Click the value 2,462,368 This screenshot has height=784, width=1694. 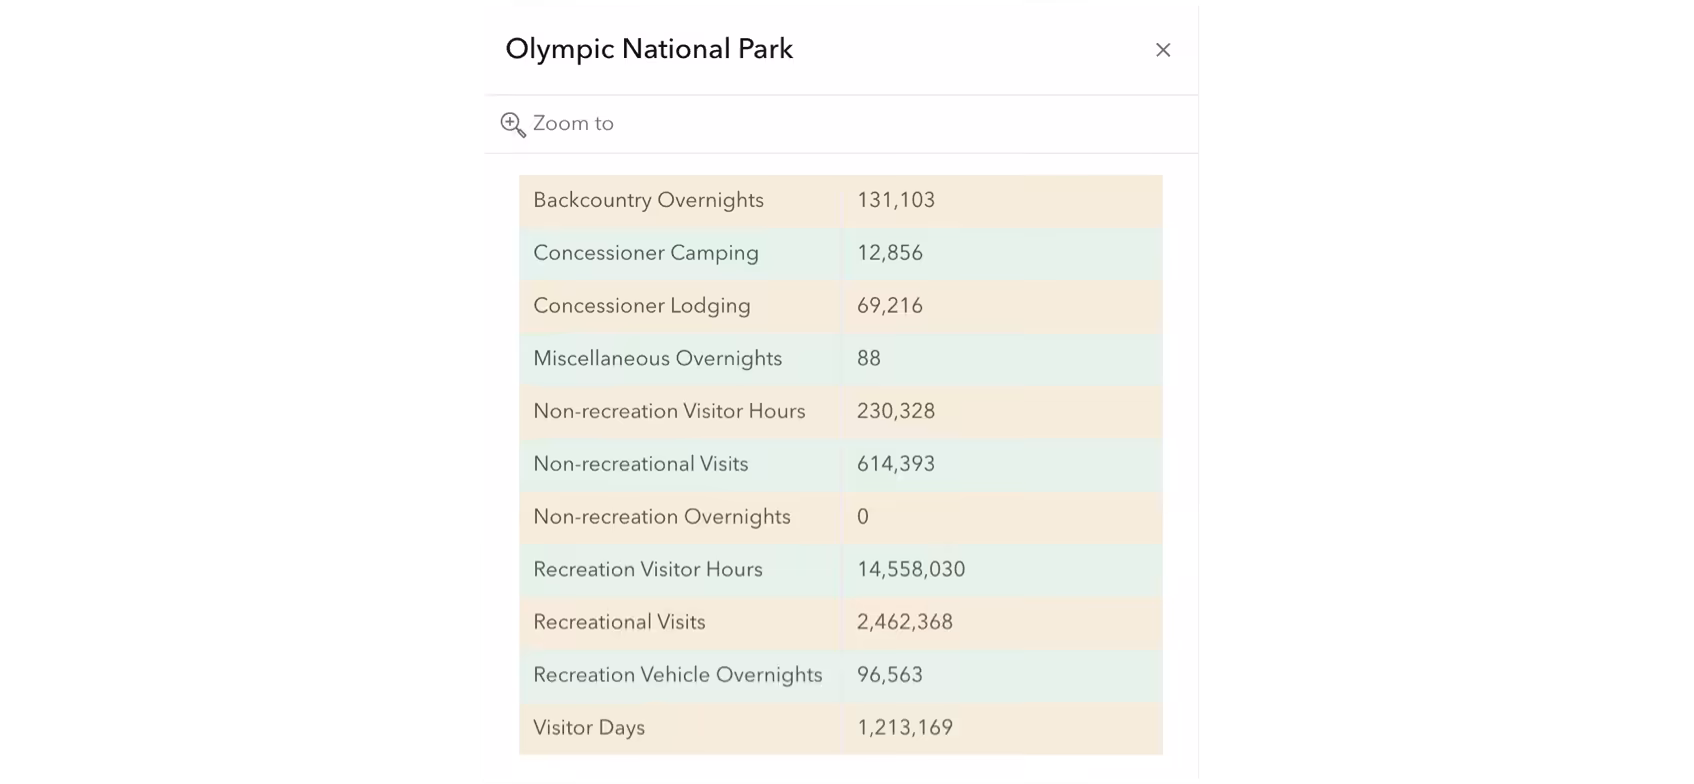pyautogui.click(x=905, y=622)
